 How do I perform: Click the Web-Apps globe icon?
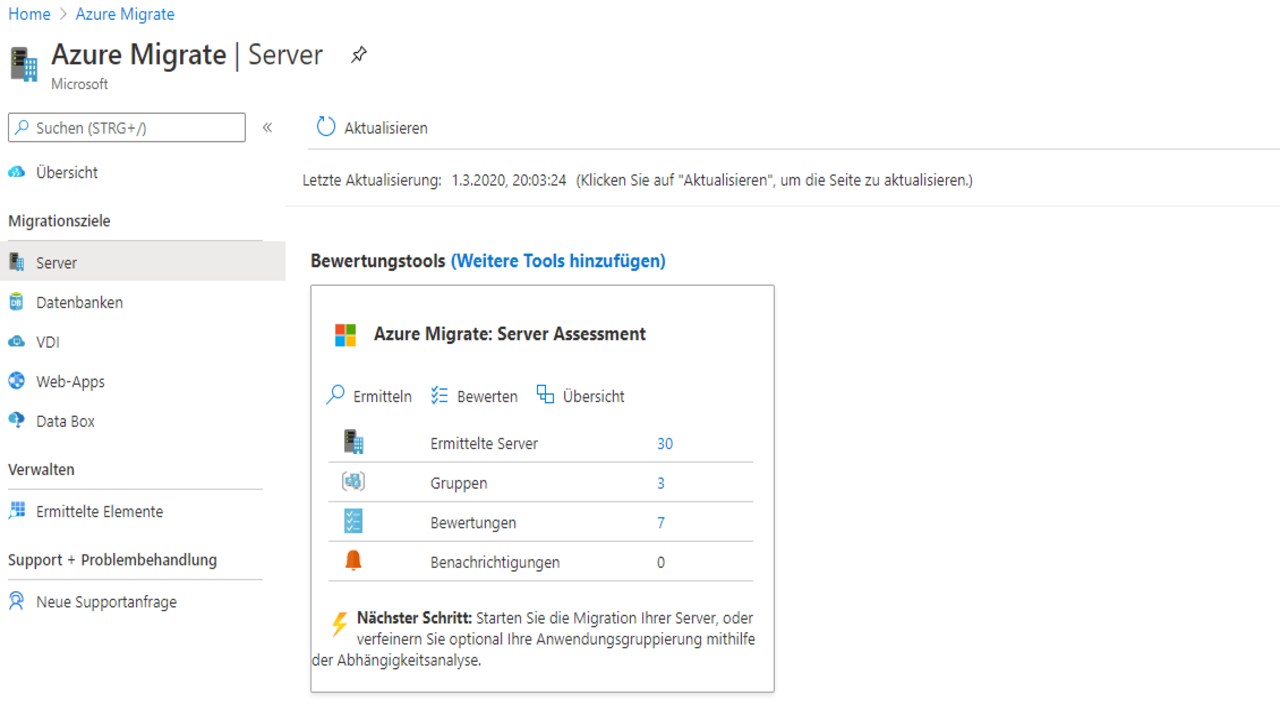coord(16,381)
